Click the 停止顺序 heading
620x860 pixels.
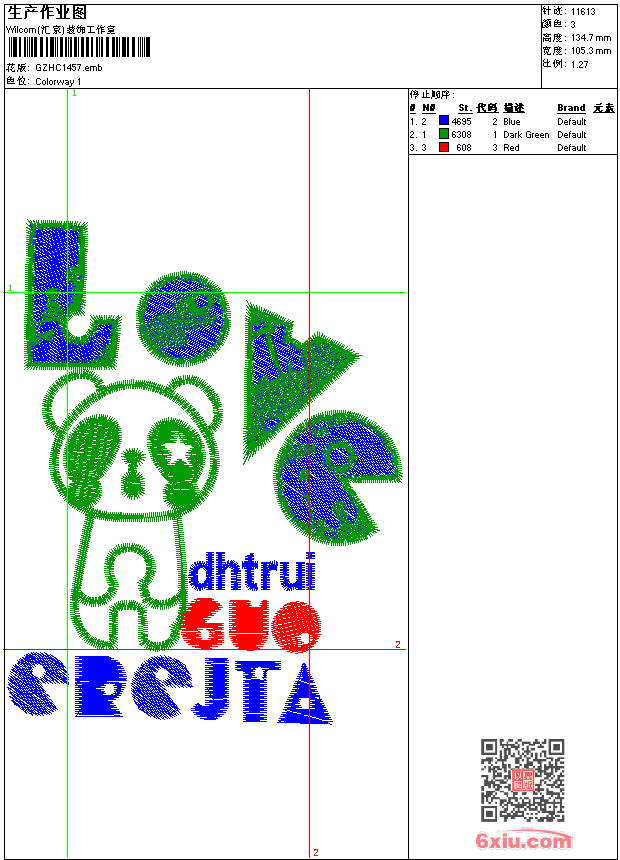[x=432, y=94]
